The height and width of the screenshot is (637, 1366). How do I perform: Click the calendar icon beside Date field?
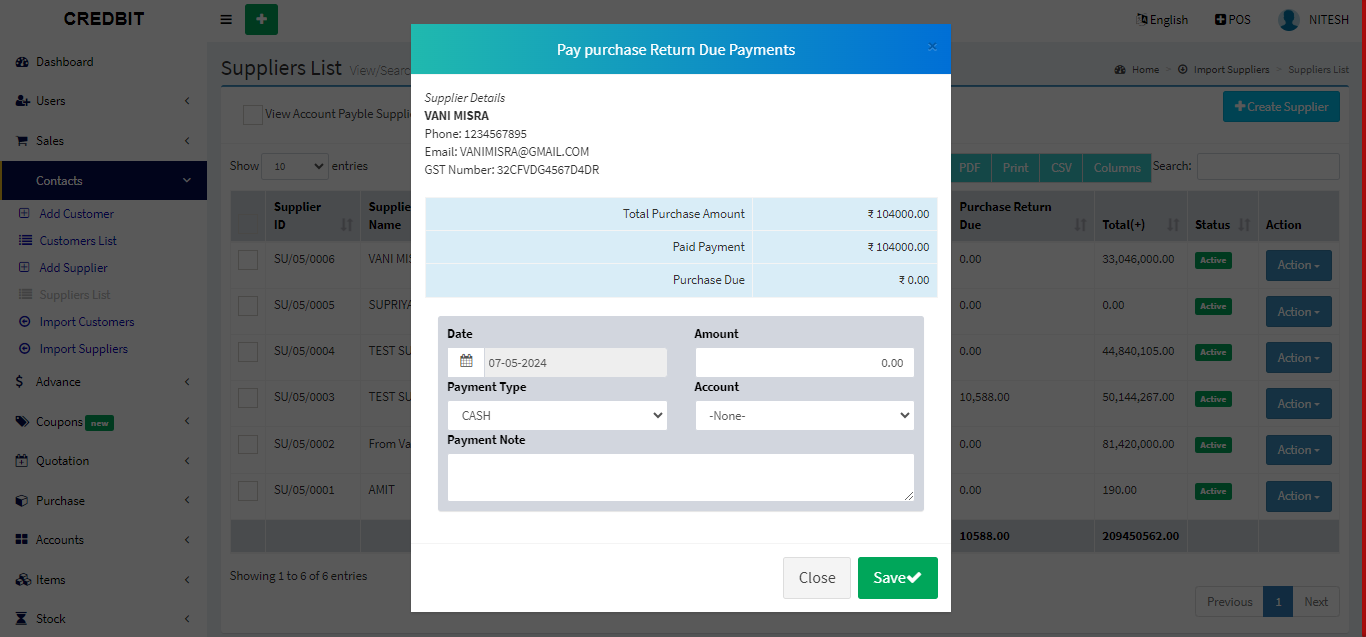point(466,362)
